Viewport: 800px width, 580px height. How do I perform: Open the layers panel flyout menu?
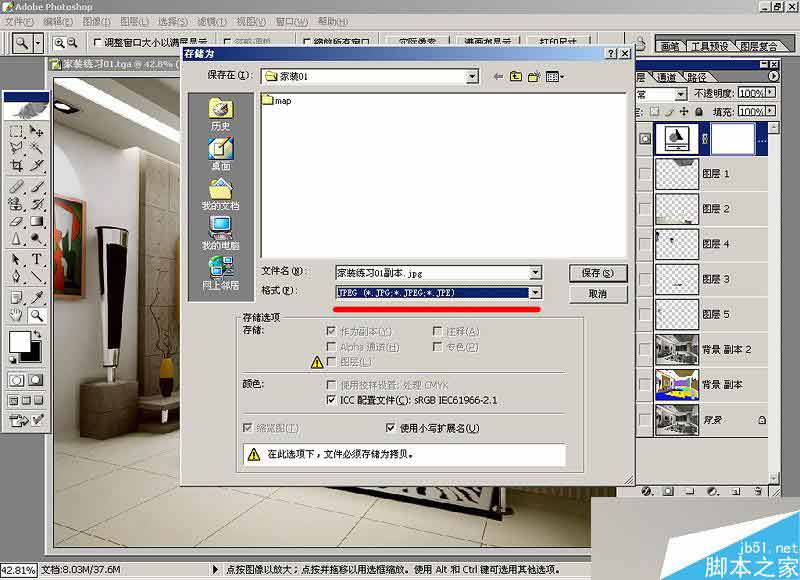pyautogui.click(x=773, y=76)
